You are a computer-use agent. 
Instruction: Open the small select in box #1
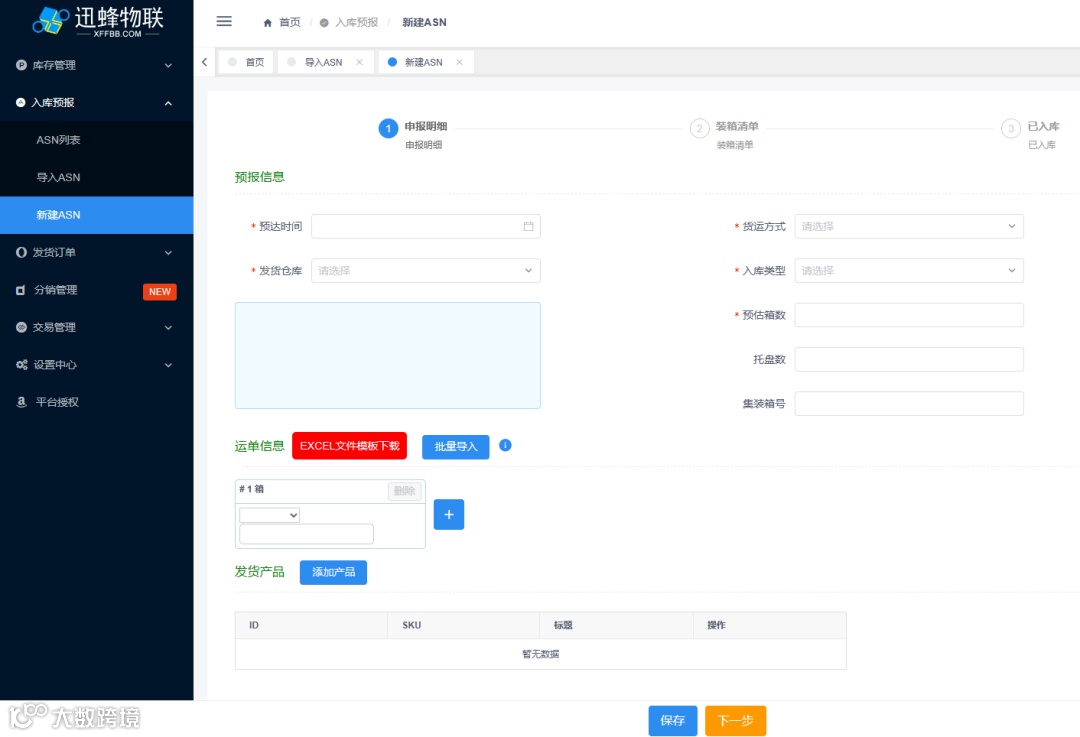[269, 515]
